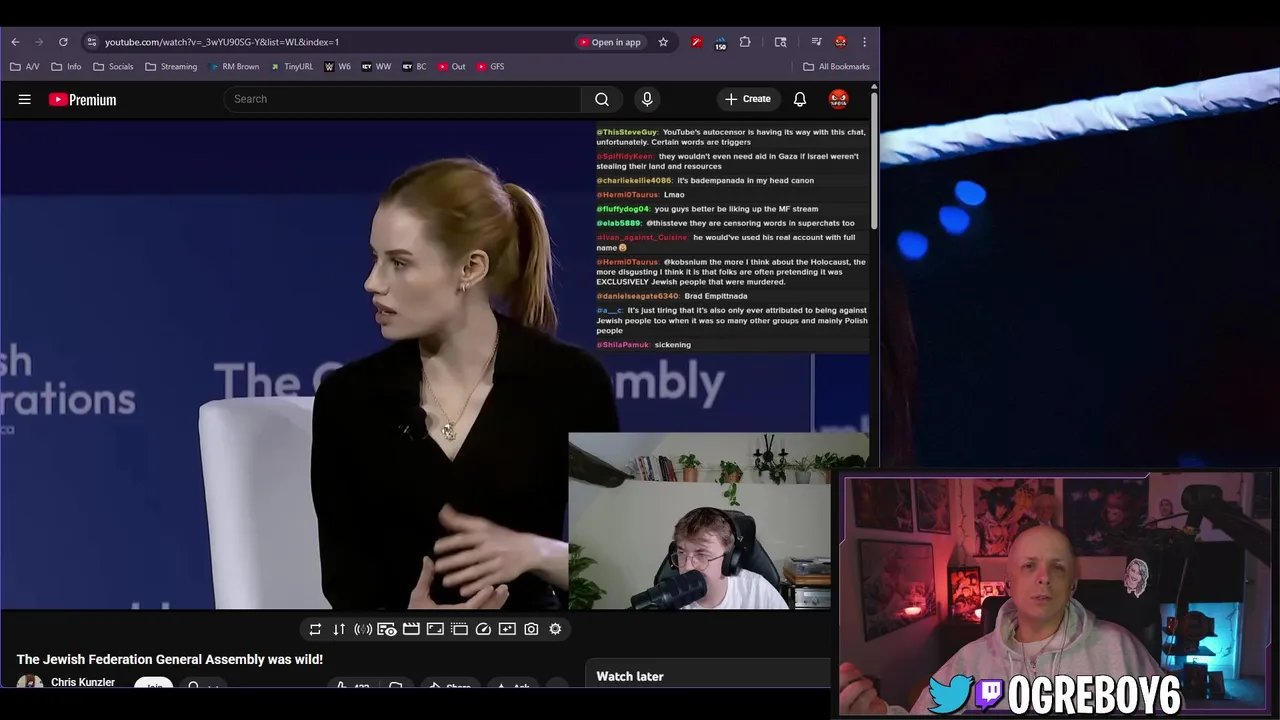Open the GFS bookmark

click(x=490, y=67)
